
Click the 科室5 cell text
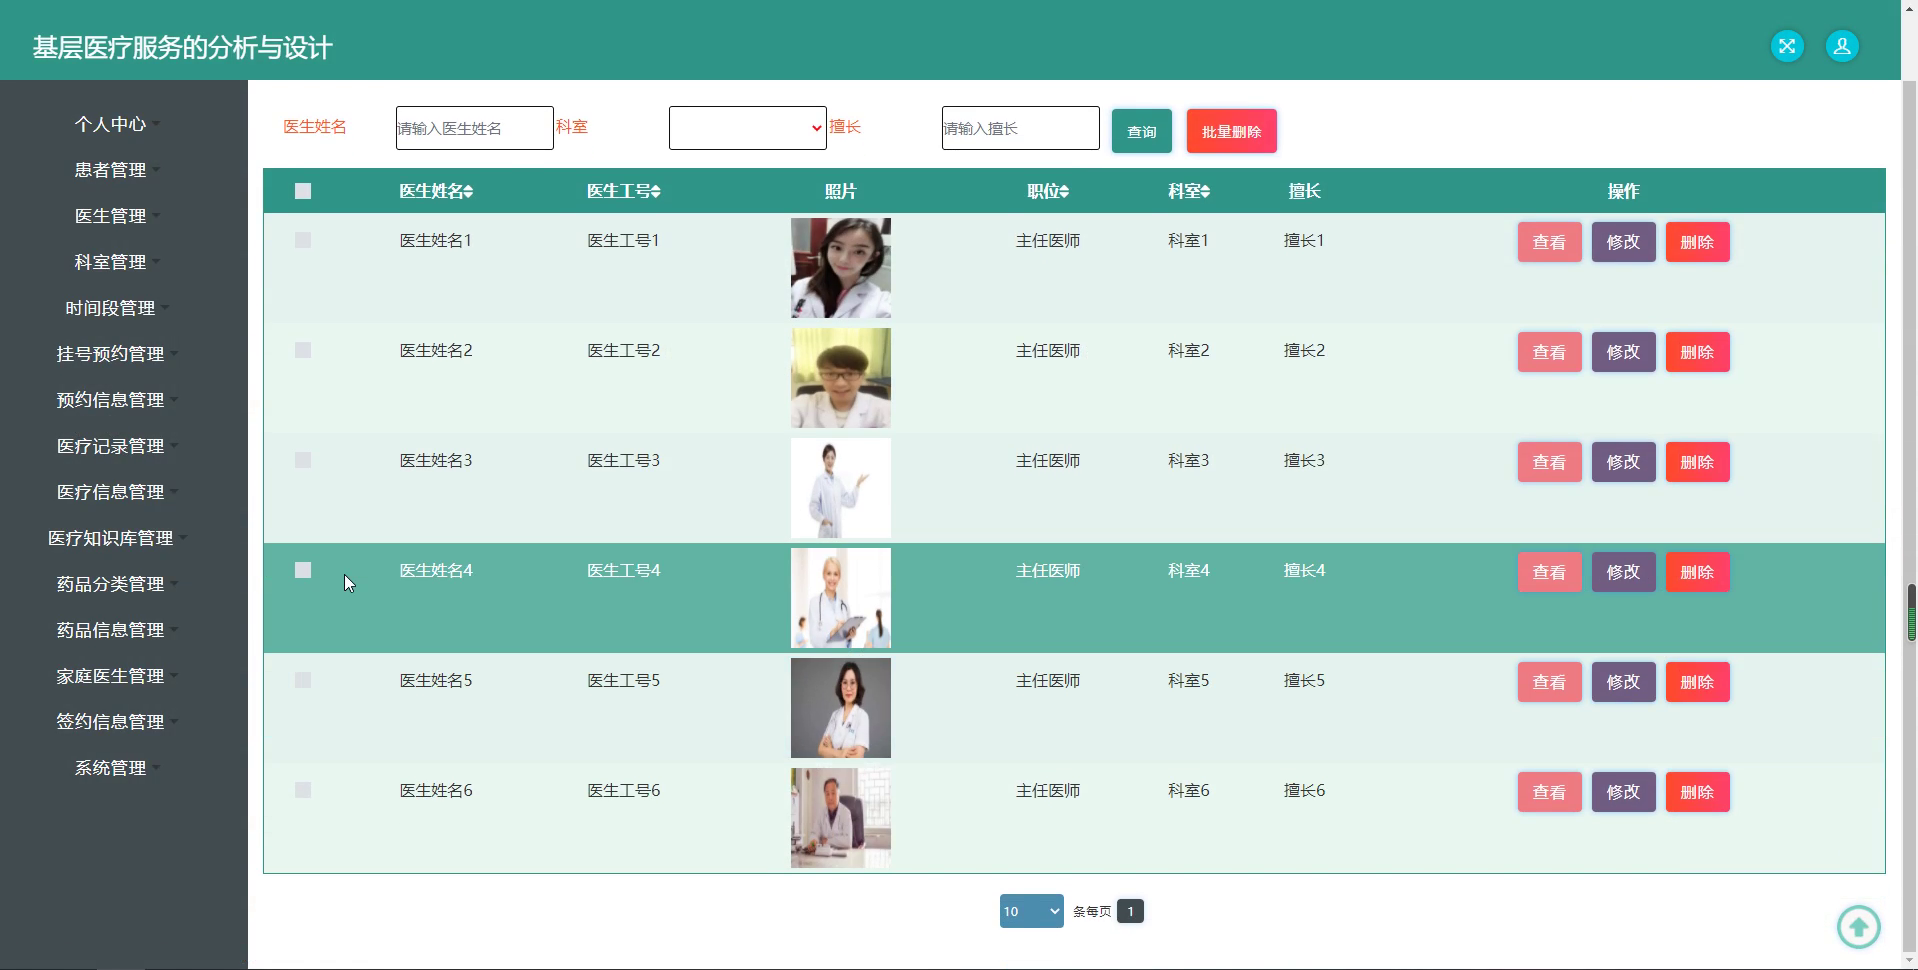tap(1189, 680)
